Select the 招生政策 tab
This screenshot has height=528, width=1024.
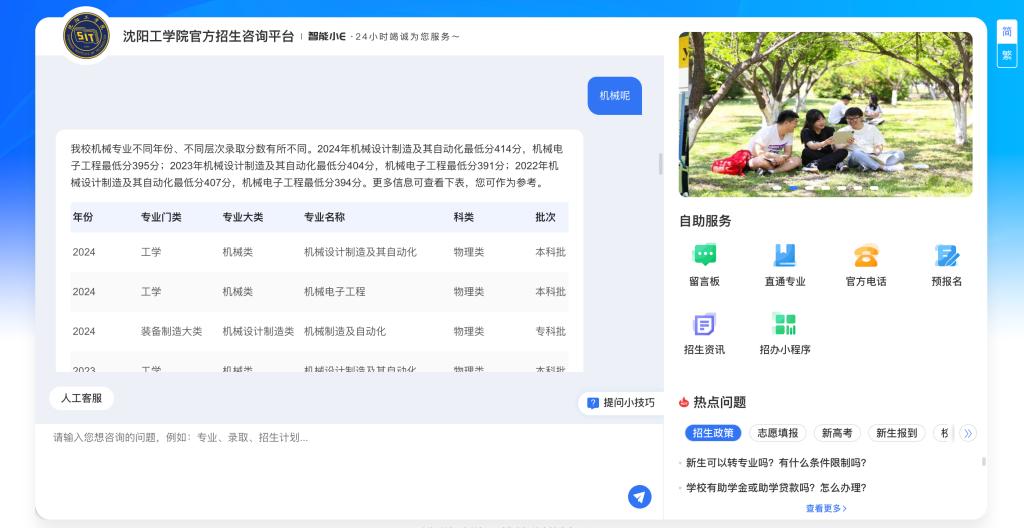point(713,433)
